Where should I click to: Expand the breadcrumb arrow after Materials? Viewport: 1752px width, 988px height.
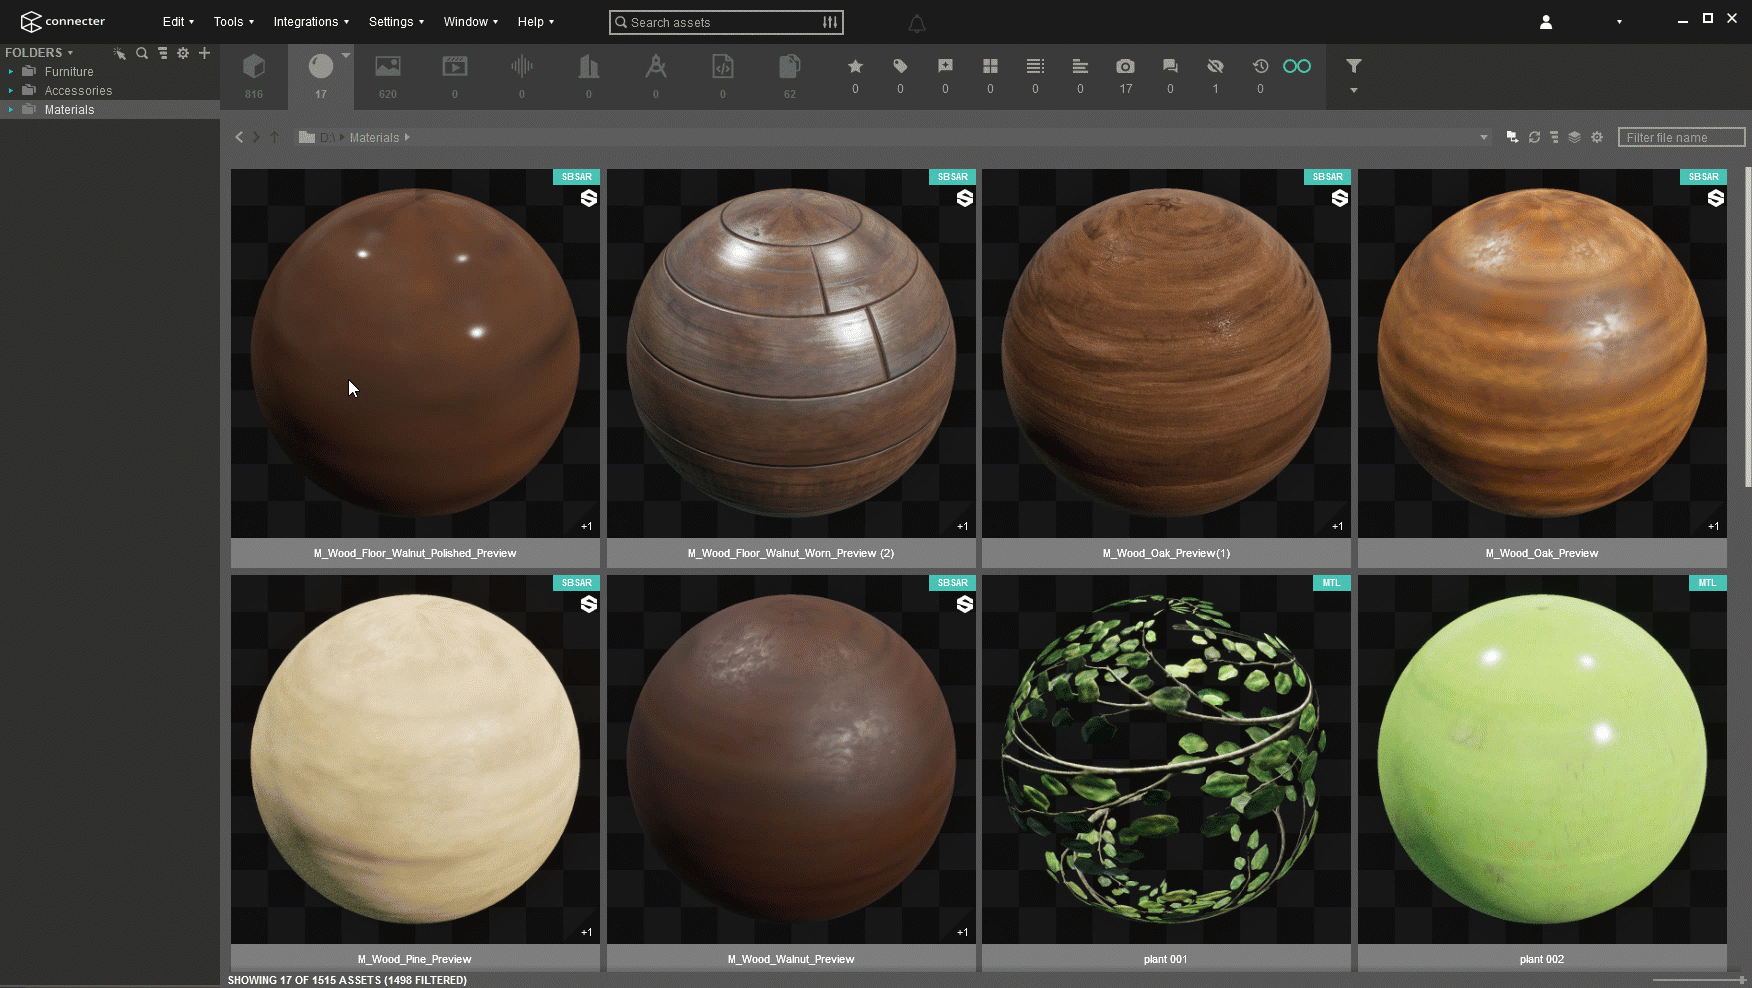[407, 137]
